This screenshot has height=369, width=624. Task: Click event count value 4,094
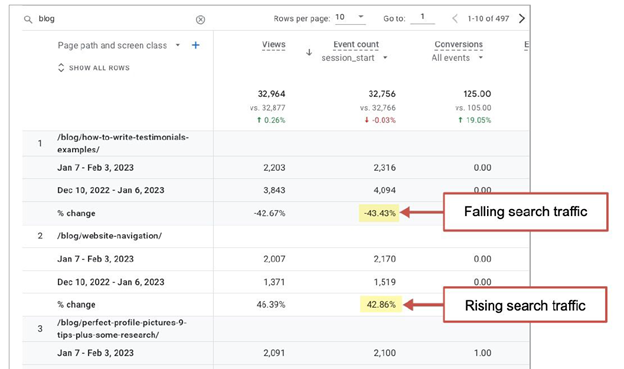384,190
